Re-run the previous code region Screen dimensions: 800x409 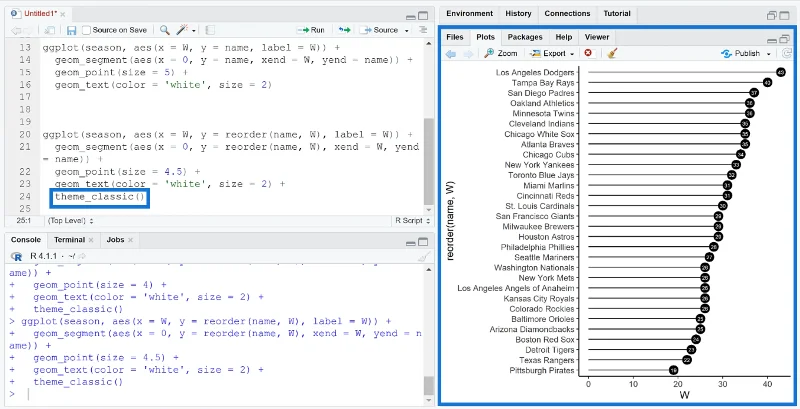point(344,30)
